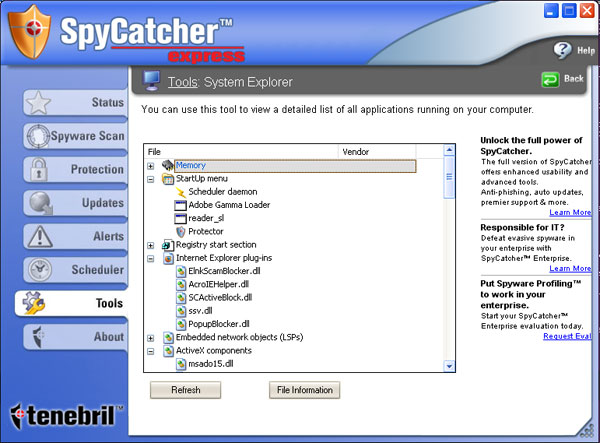Follow Learn More under Unlock full power
The height and width of the screenshot is (443, 600).
coord(570,212)
